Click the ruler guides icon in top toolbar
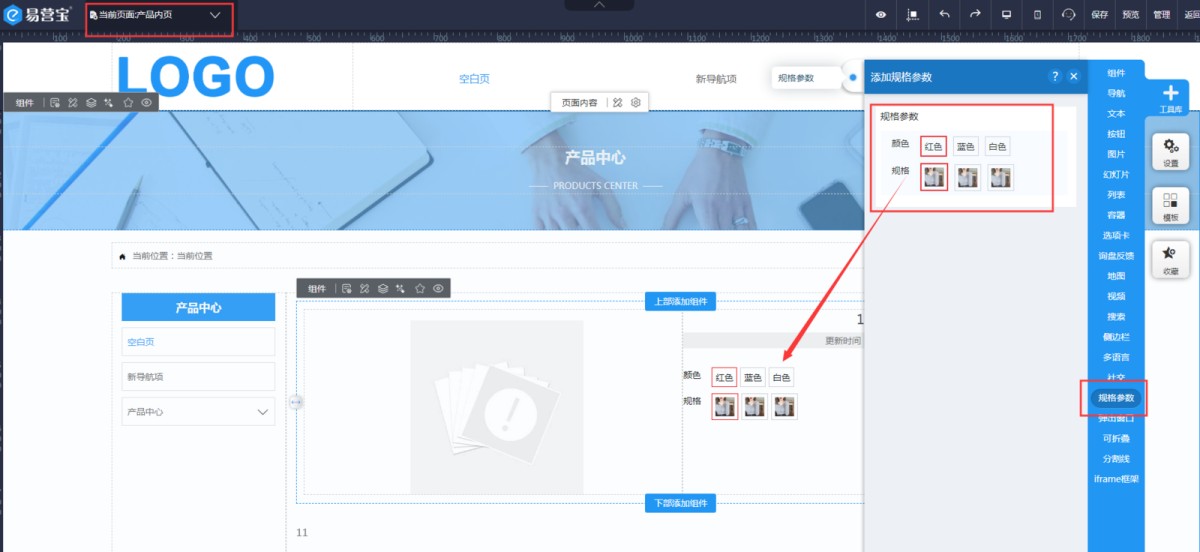1200x552 pixels. coord(912,15)
